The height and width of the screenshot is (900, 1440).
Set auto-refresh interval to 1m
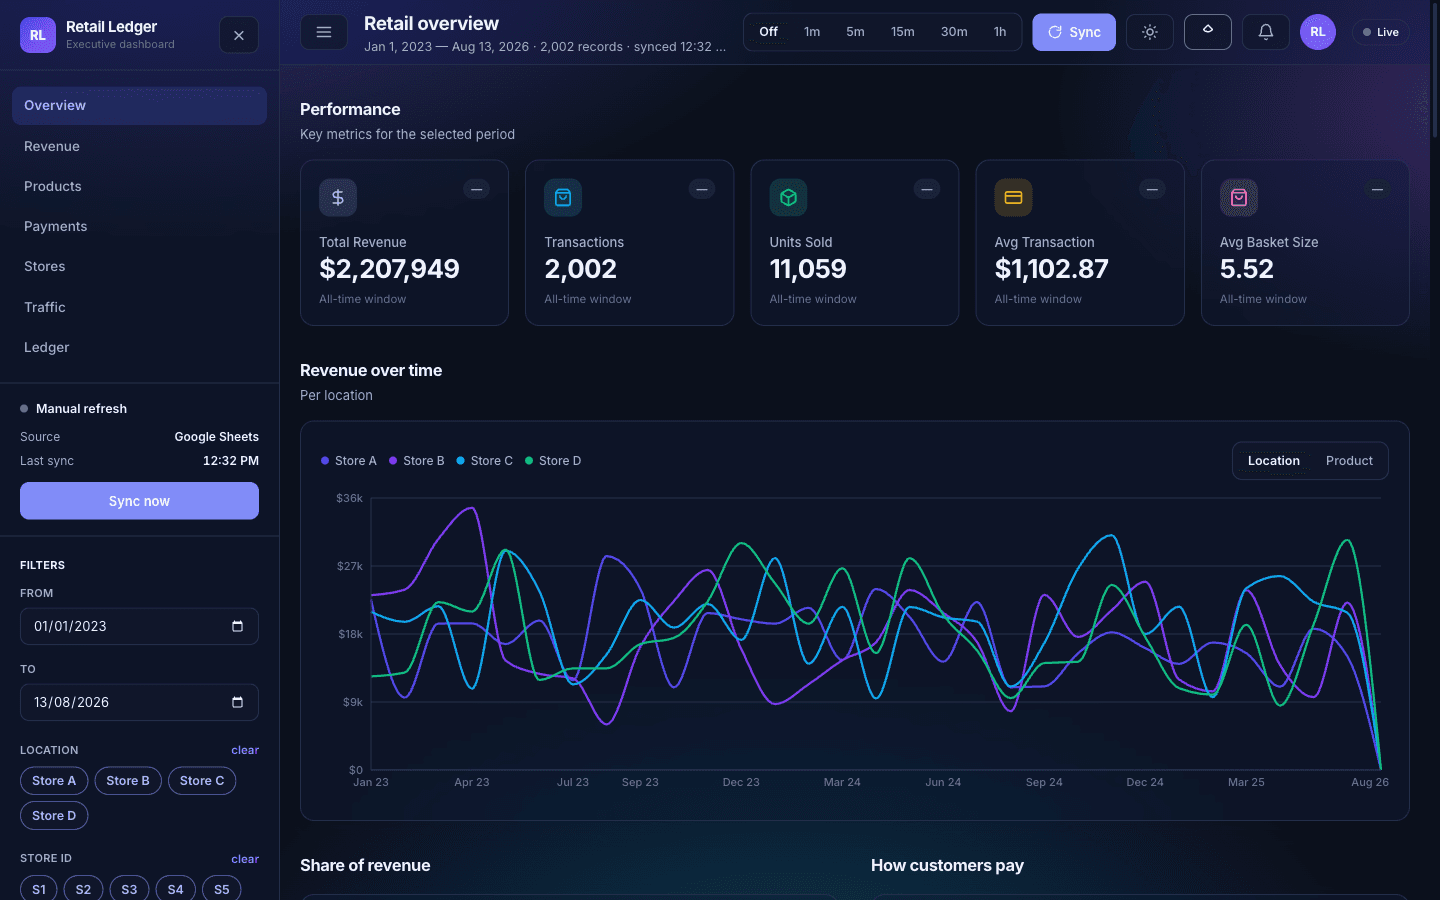[x=812, y=32]
